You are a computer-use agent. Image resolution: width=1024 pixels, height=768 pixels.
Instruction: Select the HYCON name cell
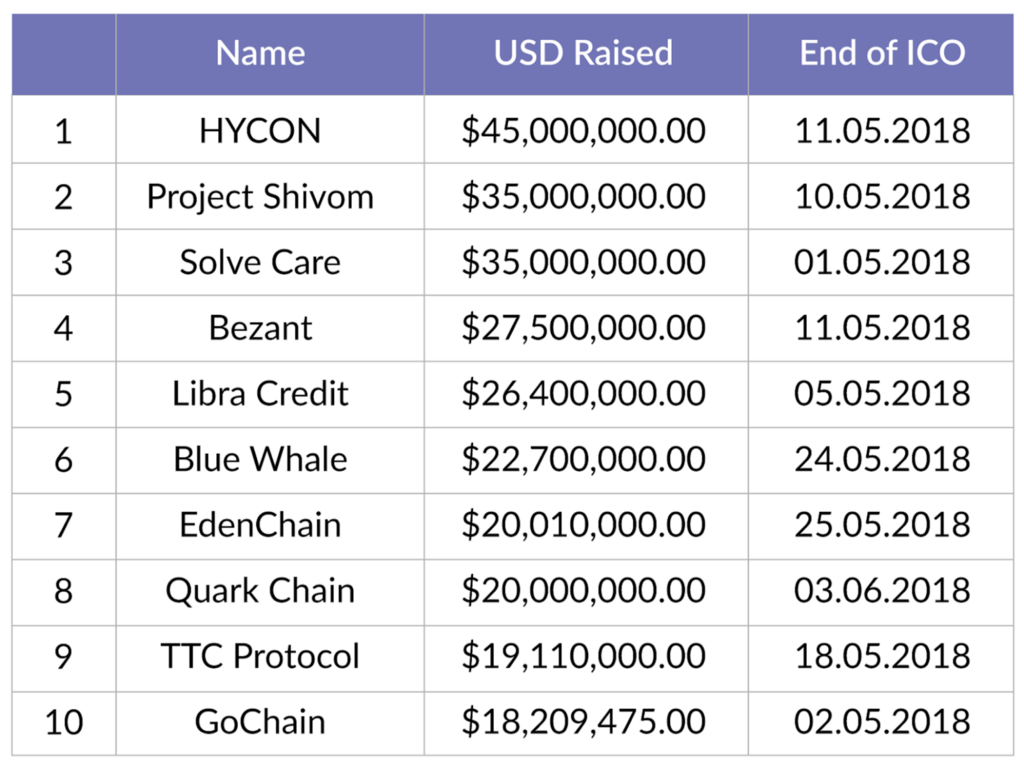(x=260, y=131)
